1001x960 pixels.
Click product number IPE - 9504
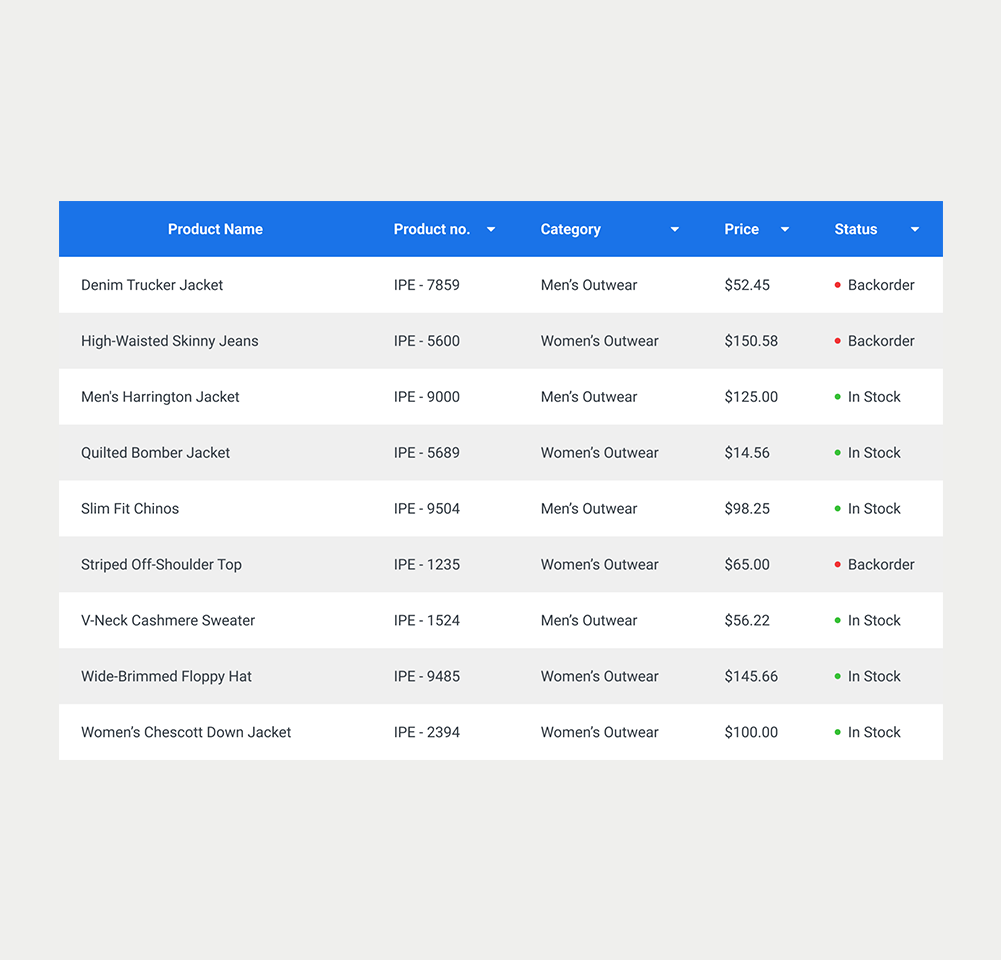tap(427, 509)
